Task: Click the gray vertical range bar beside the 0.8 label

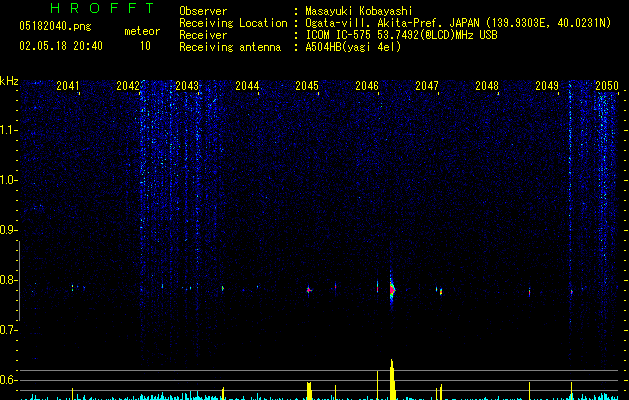Action: tap(19, 280)
